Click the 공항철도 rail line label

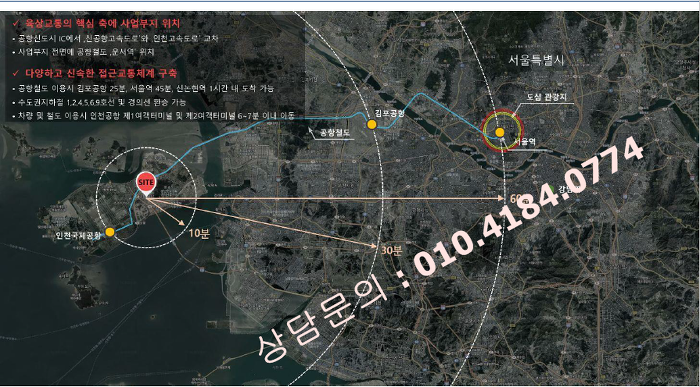pos(335,133)
